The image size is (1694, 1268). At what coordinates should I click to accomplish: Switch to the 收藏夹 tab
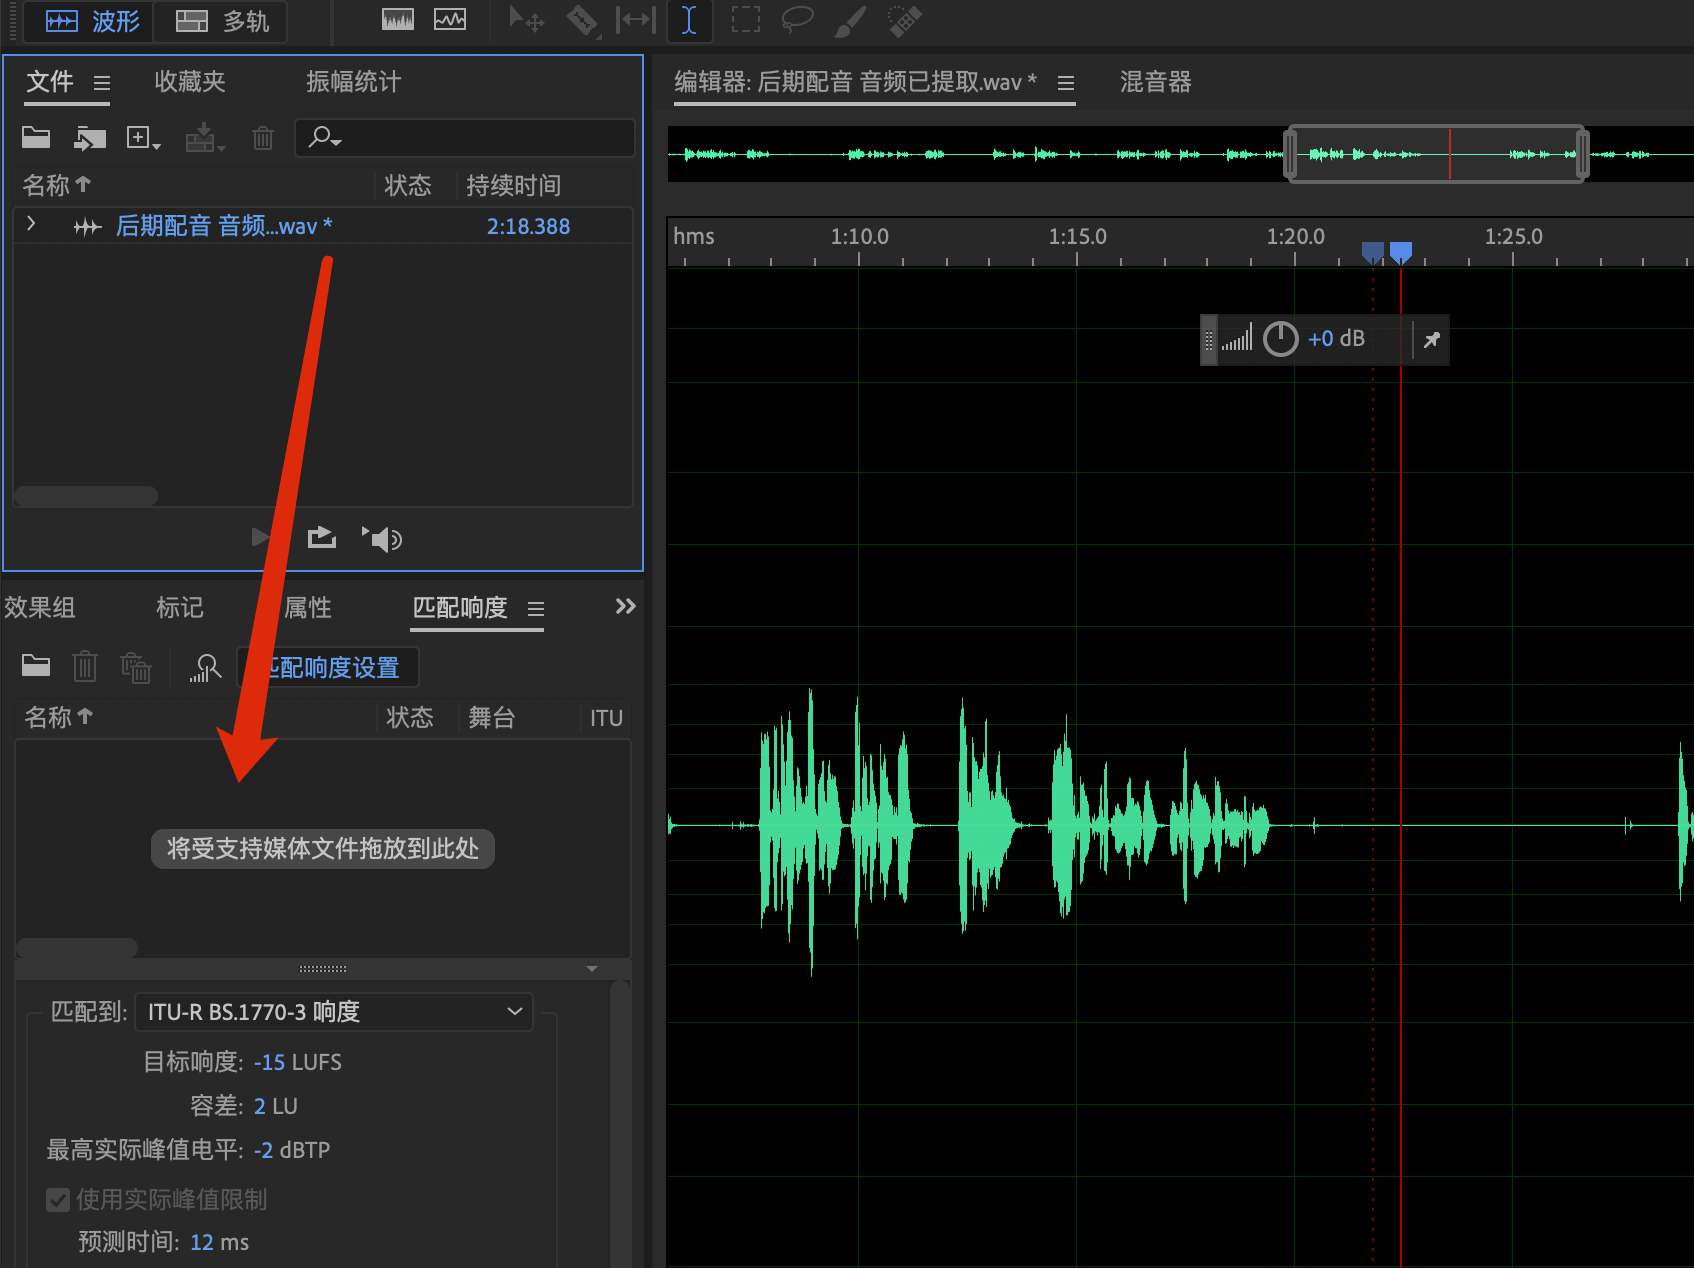[190, 82]
